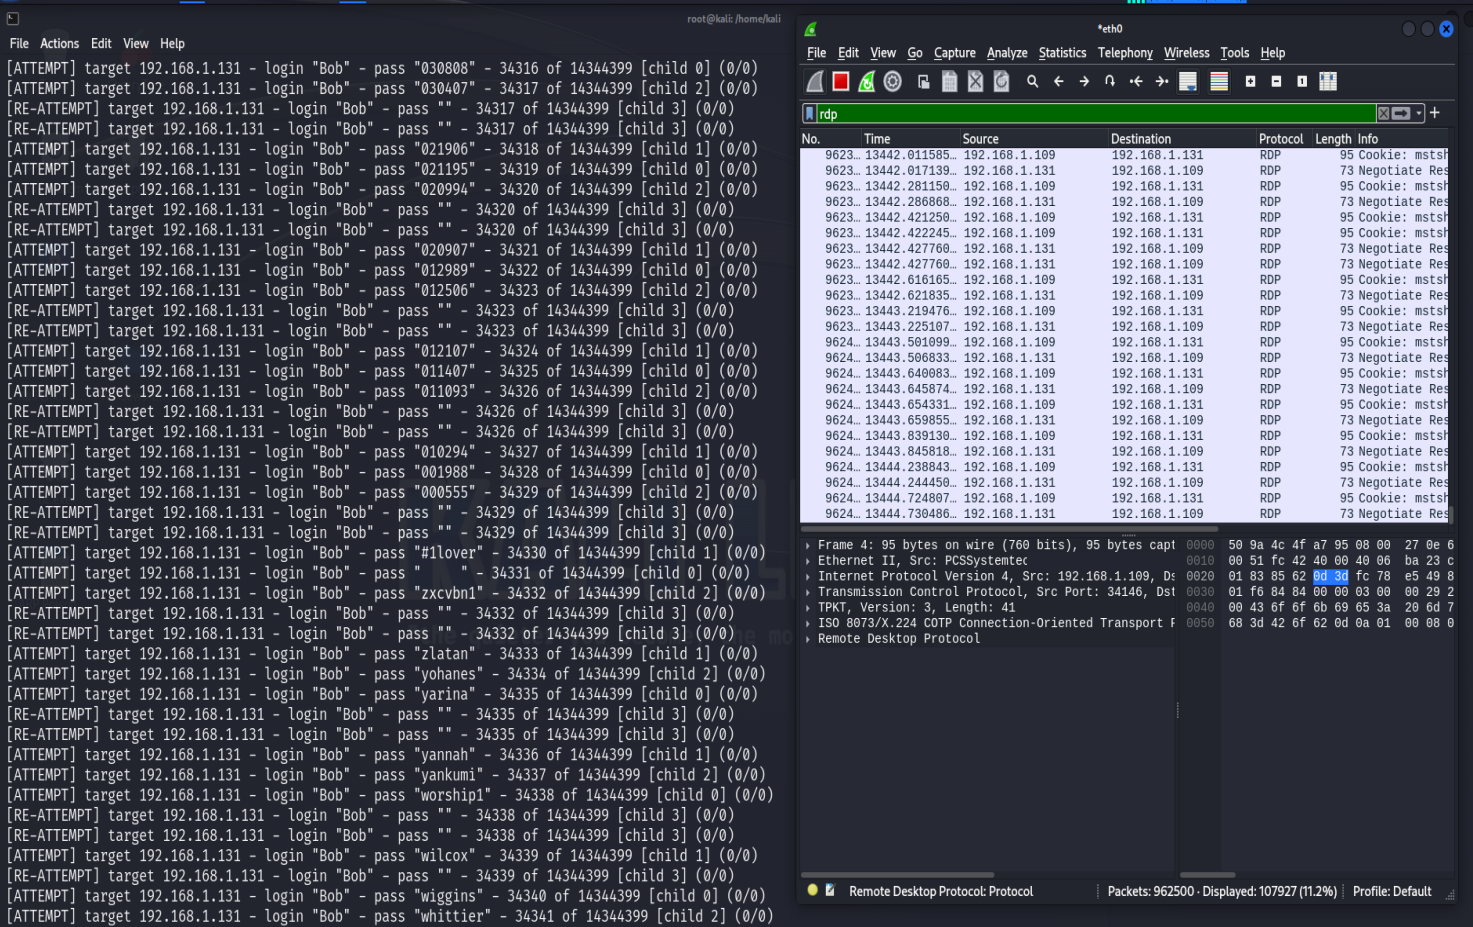Go back to previous packet in history
The height and width of the screenshot is (927, 1473).
tap(1058, 82)
